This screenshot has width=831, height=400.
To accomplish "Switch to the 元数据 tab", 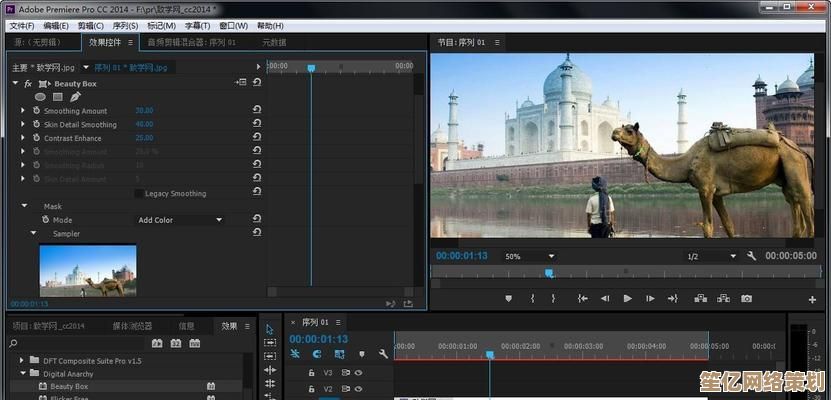I will (274, 43).
